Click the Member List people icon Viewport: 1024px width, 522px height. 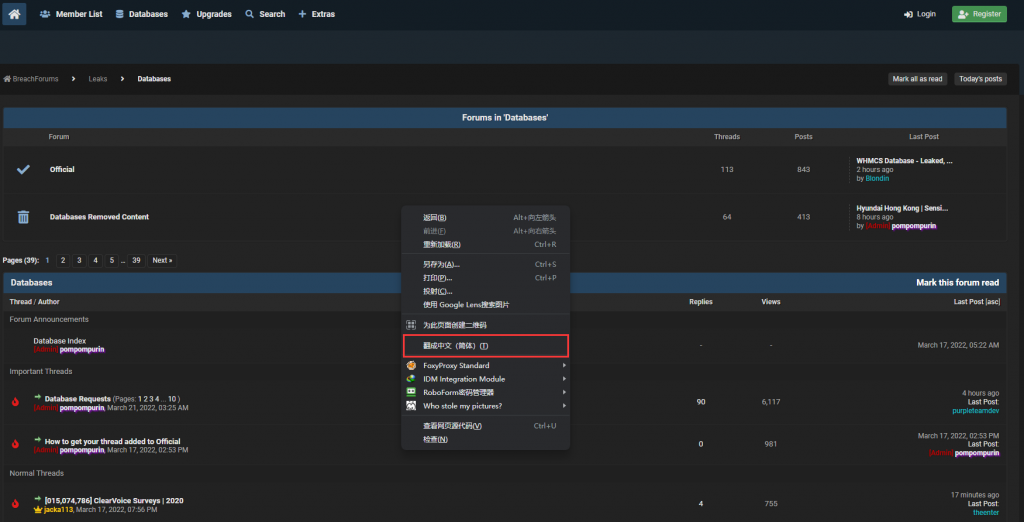(45, 14)
